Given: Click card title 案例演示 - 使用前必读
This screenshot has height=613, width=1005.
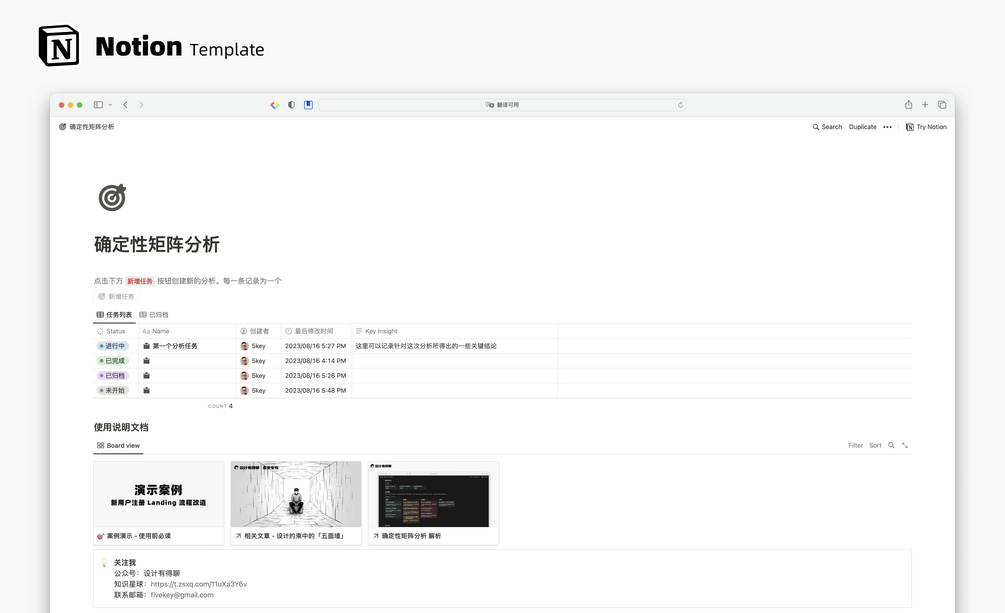Looking at the screenshot, I should (x=138, y=536).
